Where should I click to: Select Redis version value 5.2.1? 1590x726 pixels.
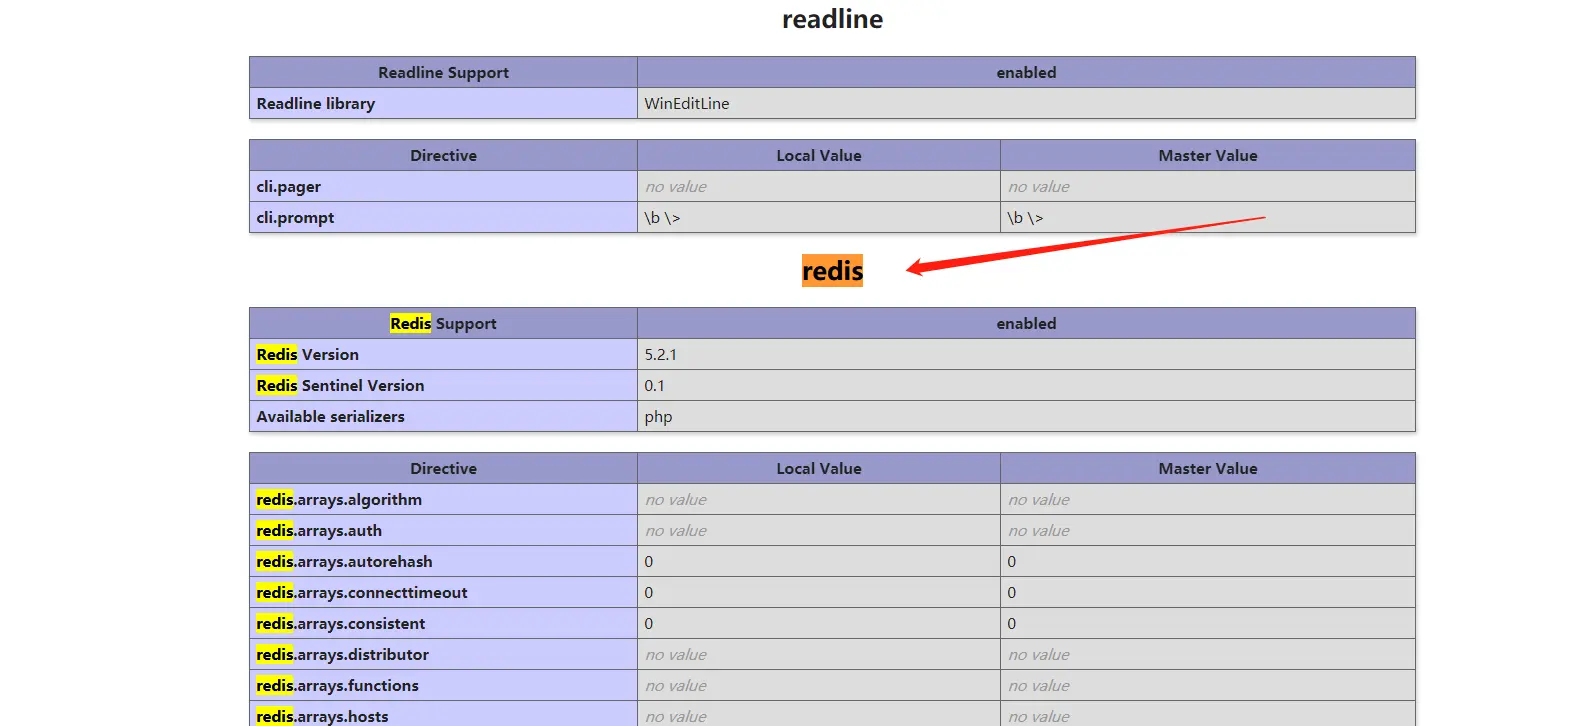tap(660, 354)
